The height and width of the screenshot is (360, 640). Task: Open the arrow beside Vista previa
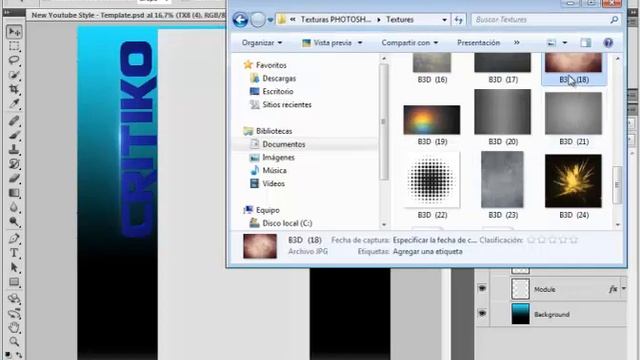point(360,43)
